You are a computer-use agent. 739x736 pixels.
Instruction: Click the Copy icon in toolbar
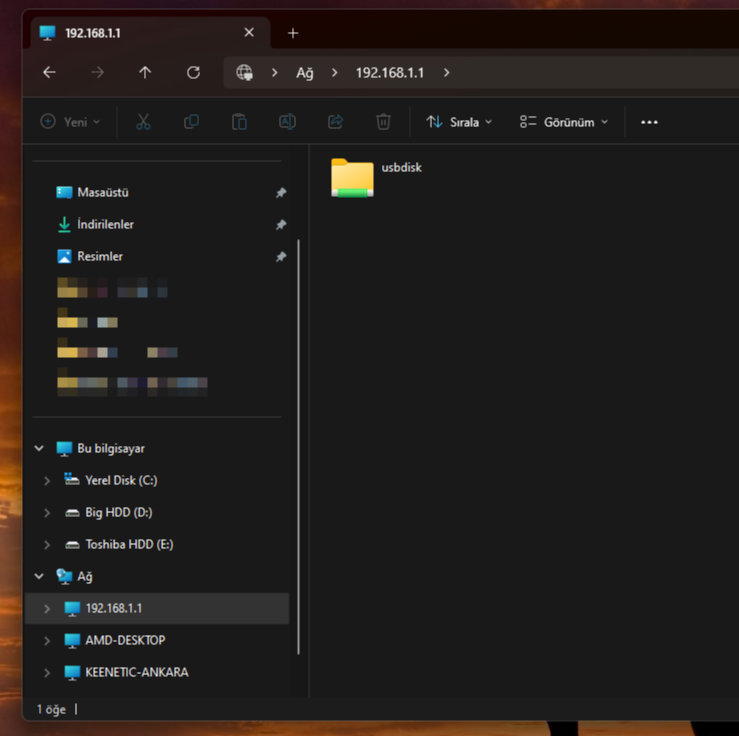(x=191, y=122)
